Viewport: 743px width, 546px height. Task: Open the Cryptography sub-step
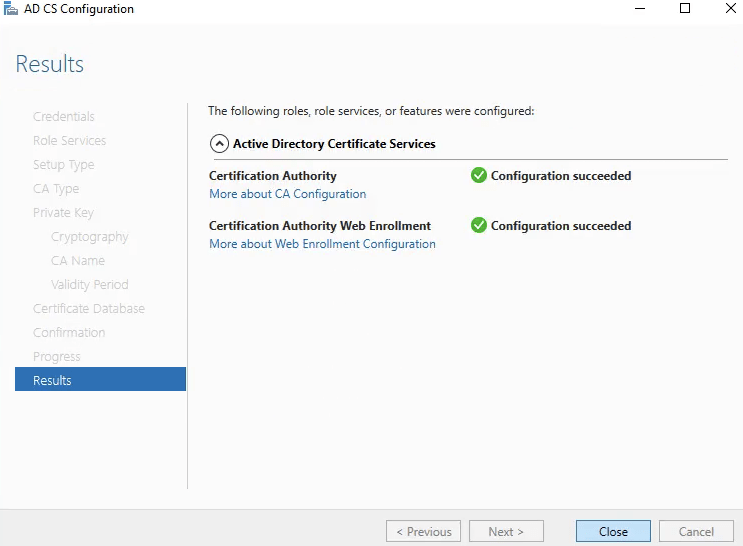click(90, 237)
